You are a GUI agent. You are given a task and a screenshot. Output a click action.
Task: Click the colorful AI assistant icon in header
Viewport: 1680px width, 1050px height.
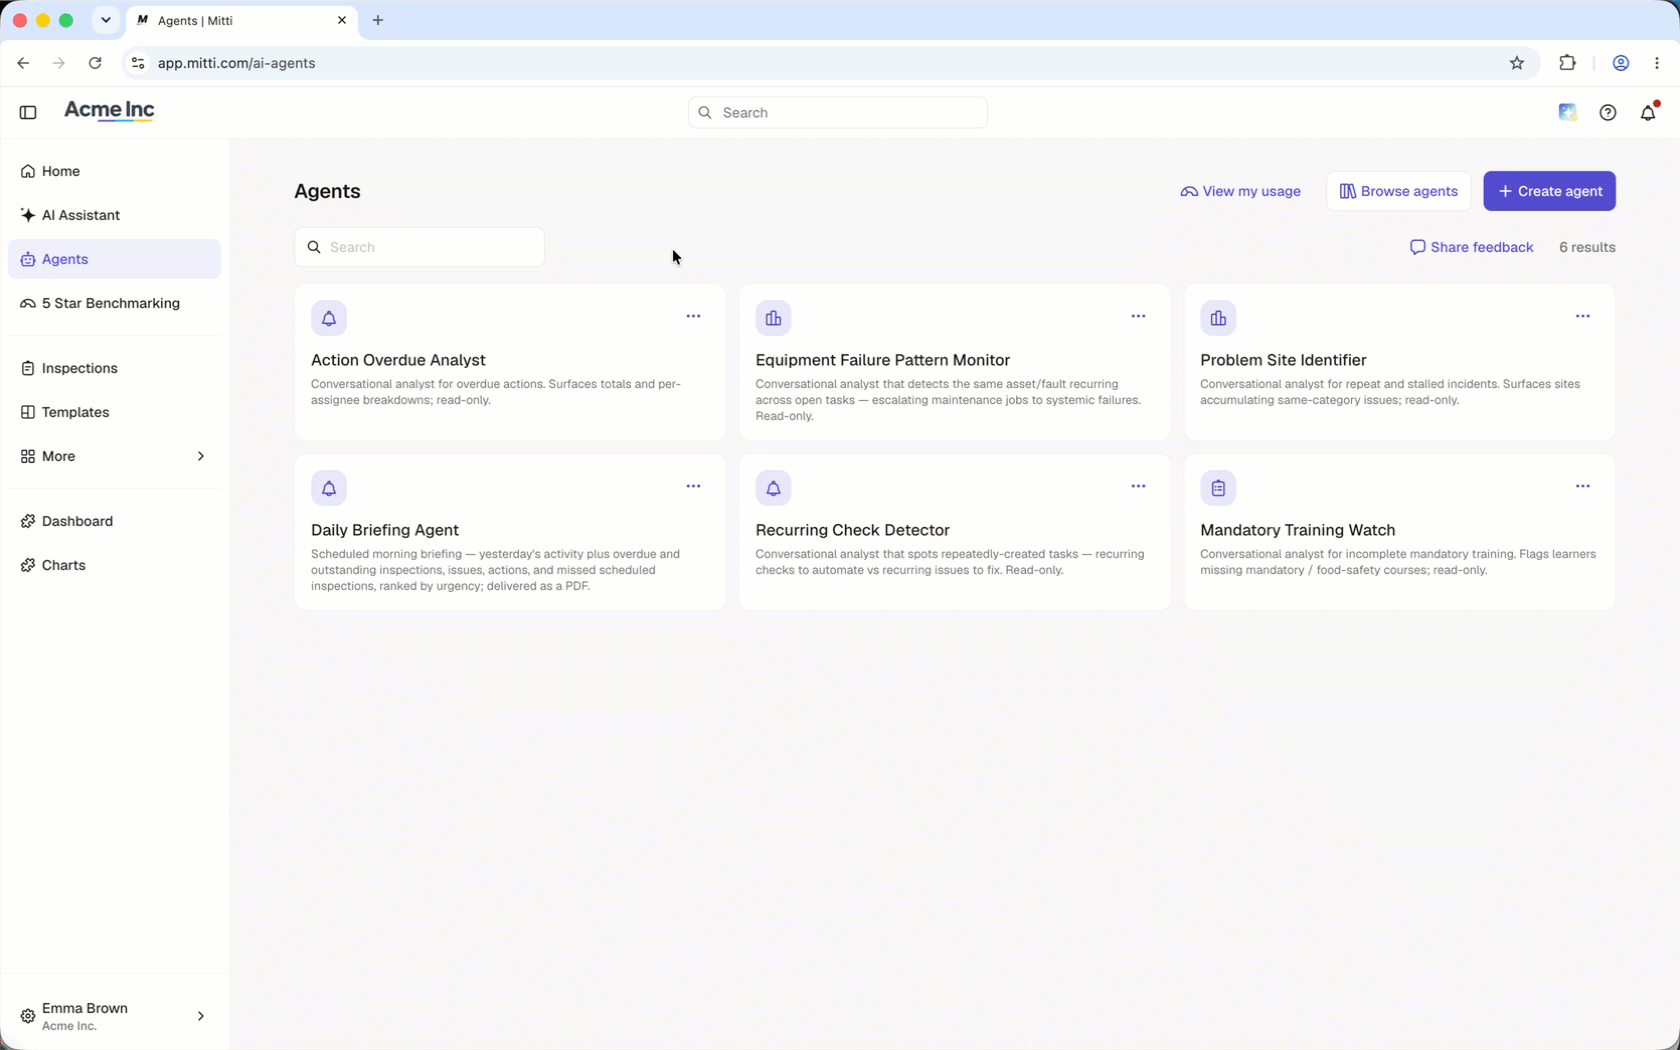click(1567, 112)
